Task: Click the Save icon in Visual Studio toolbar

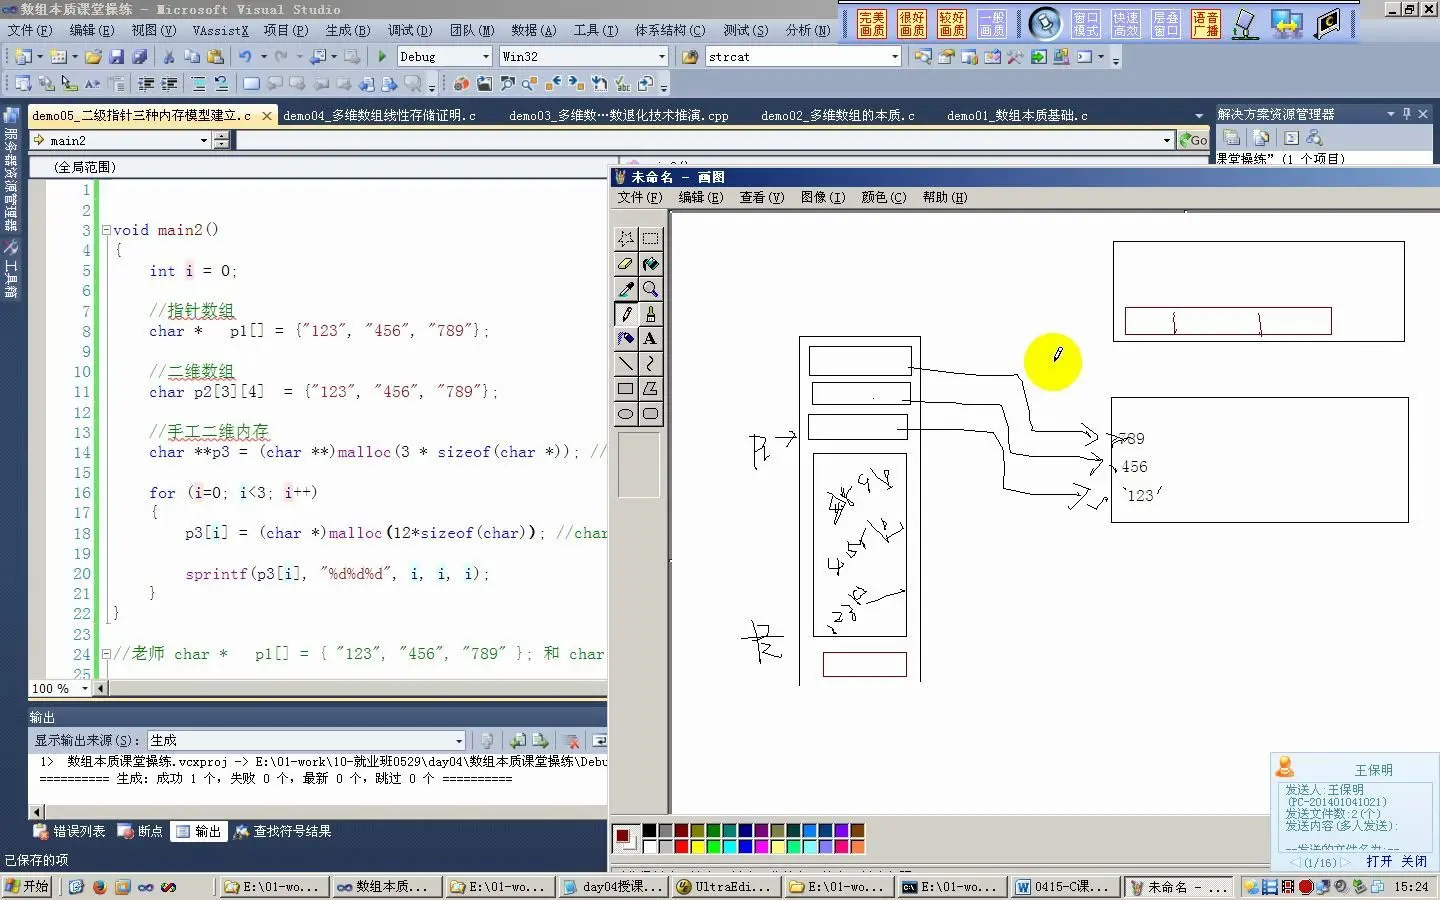Action: (x=117, y=57)
